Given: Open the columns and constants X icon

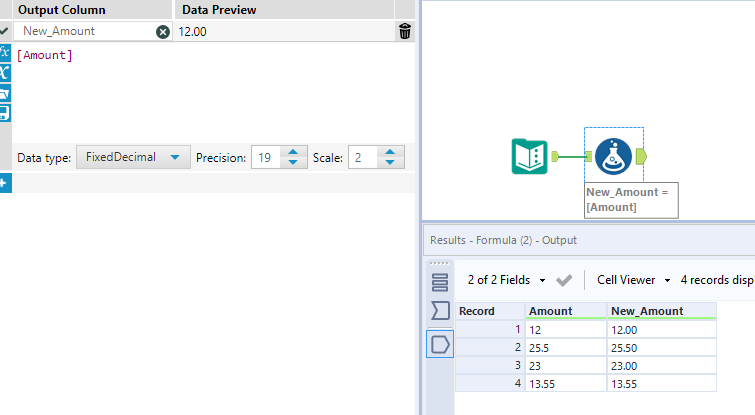Looking at the screenshot, I should (x=5, y=72).
